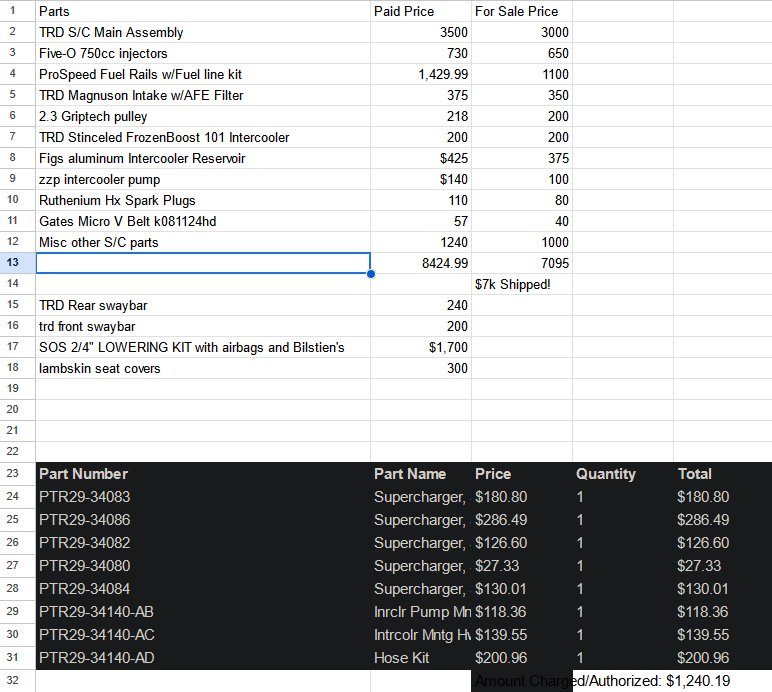The height and width of the screenshot is (692, 772).
Task: Select the 'SOS 2/4" LOWERING KIT' cell
Action: pos(203,347)
